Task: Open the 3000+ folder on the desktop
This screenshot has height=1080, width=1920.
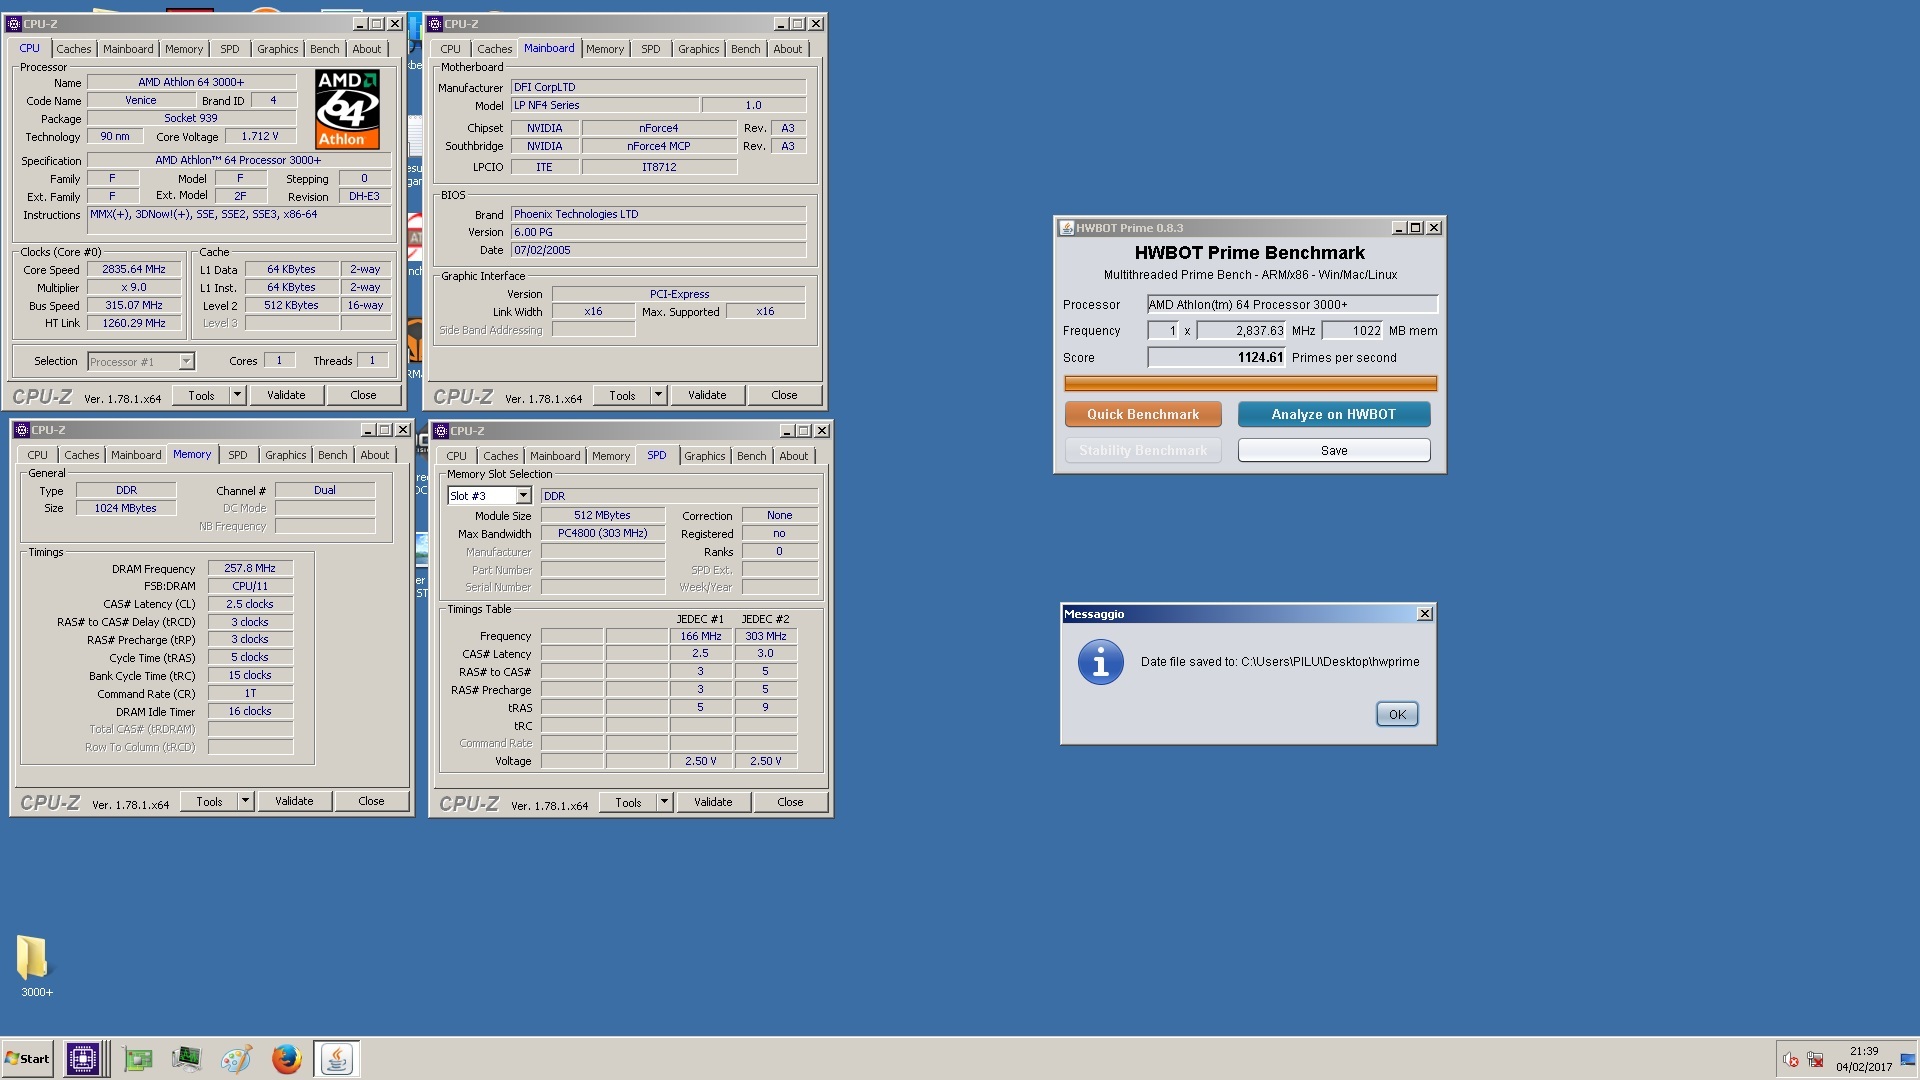Action: (35, 966)
